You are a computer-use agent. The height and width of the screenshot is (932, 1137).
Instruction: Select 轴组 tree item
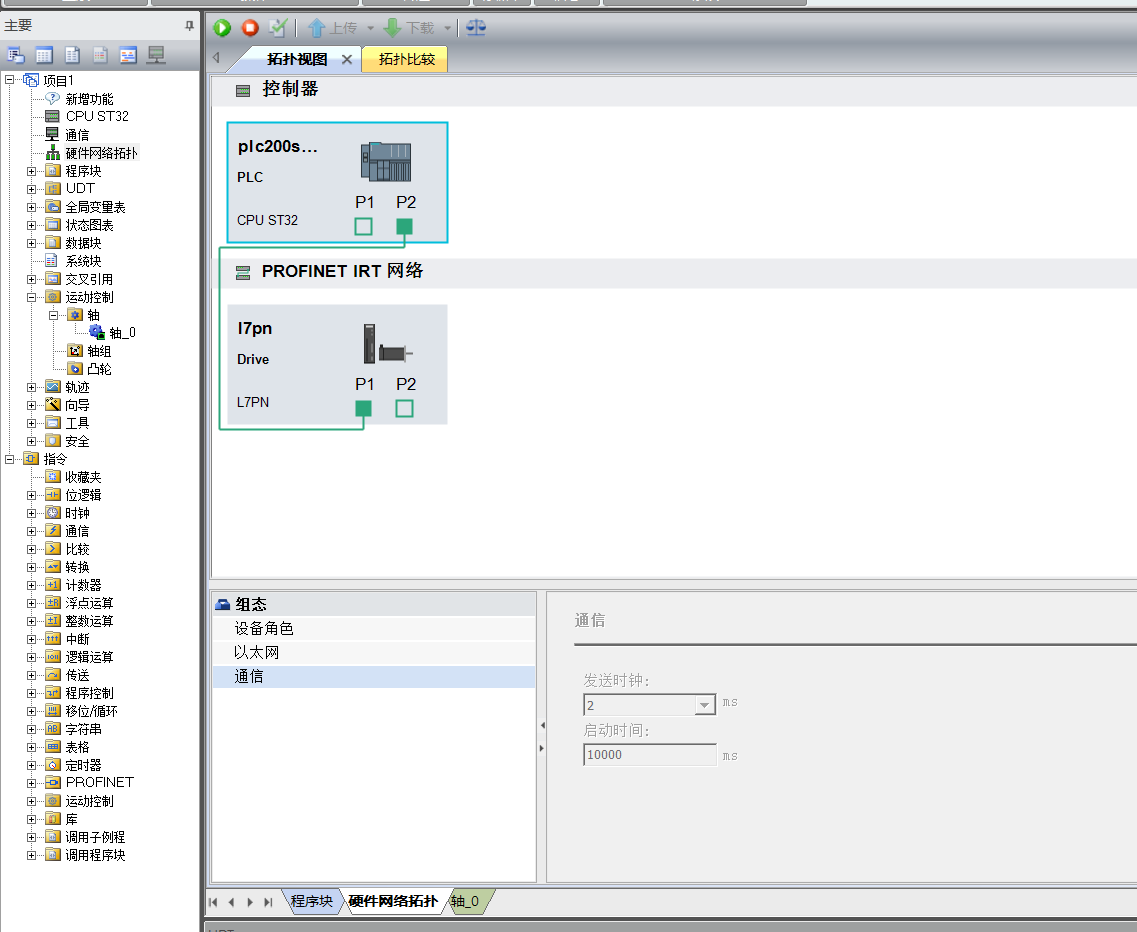[x=99, y=351]
